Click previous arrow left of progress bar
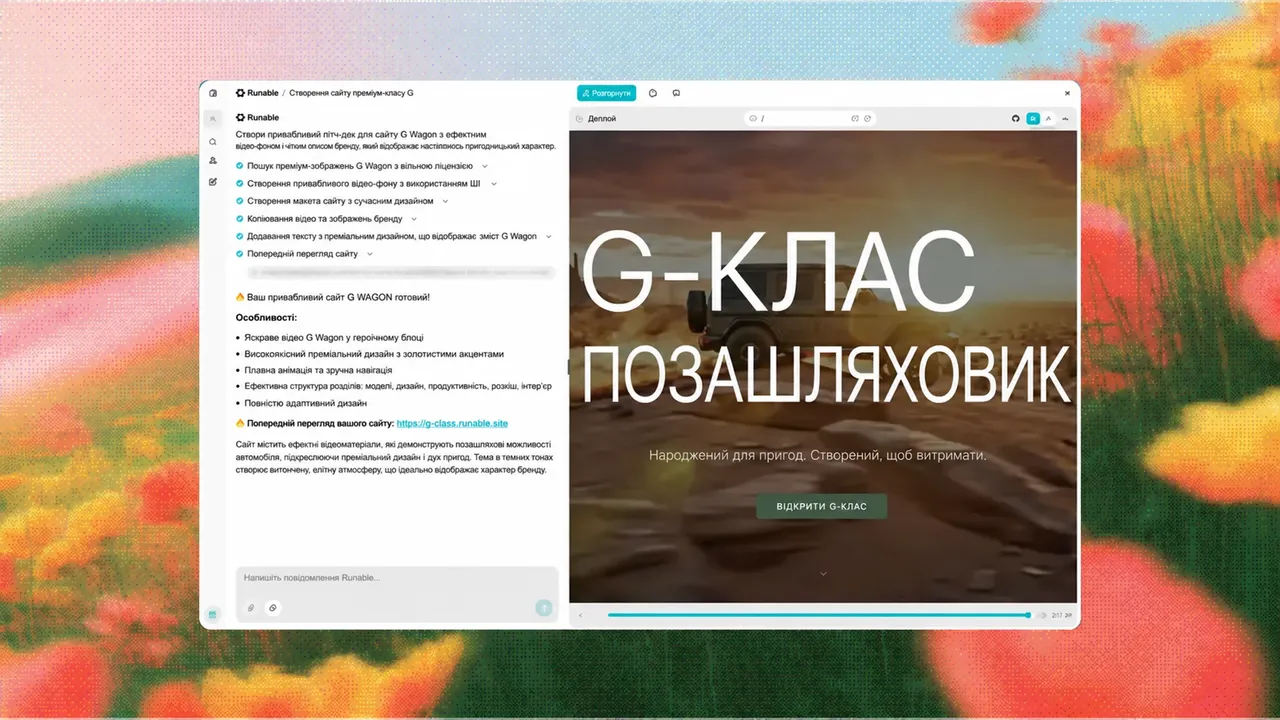Viewport: 1280px width, 720px height. tap(582, 615)
